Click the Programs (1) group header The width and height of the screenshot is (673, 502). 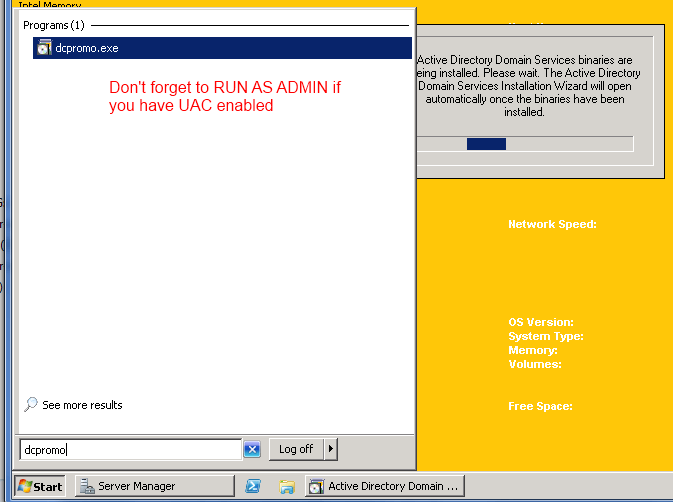pyautogui.click(x=54, y=24)
